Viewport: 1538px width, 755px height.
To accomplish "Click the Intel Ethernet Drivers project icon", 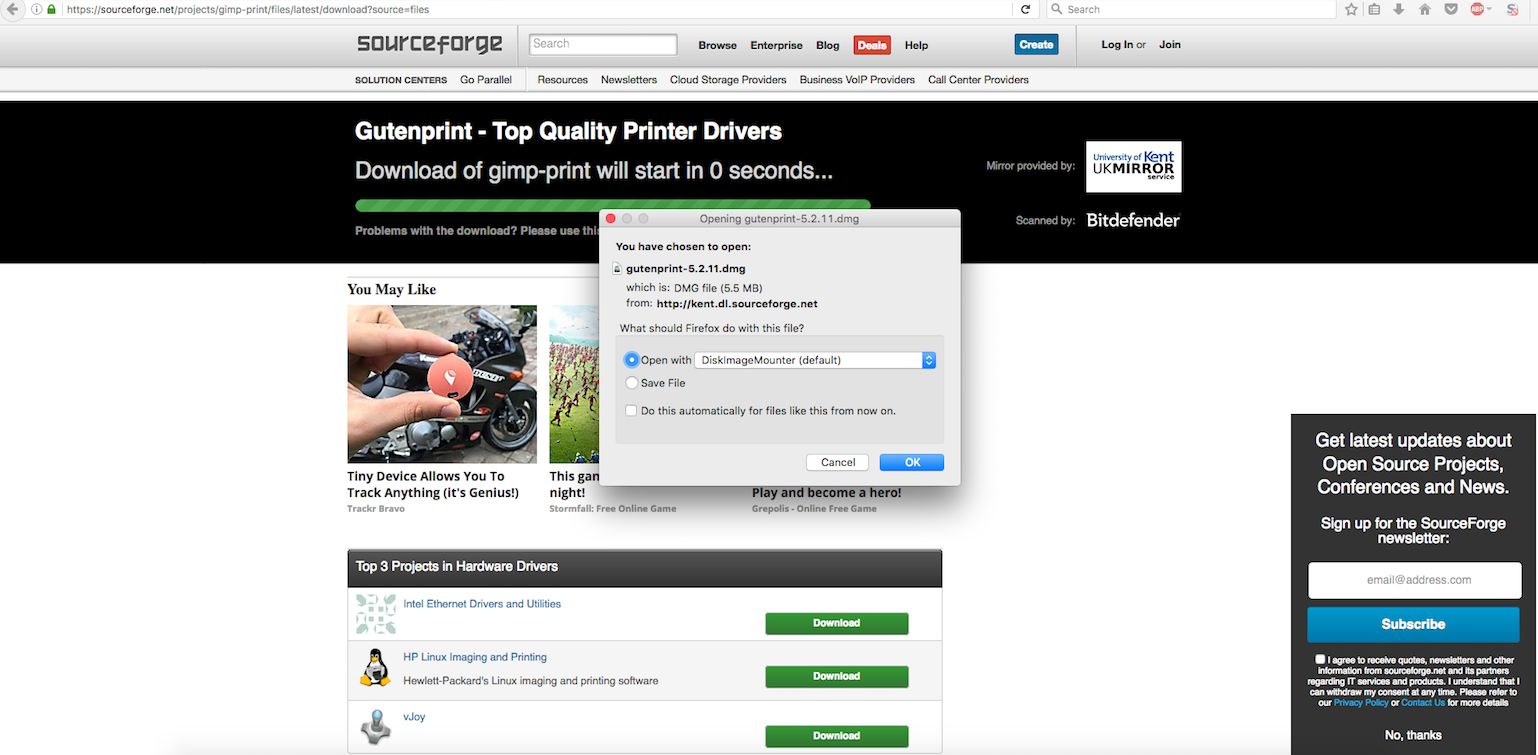I will [x=376, y=614].
